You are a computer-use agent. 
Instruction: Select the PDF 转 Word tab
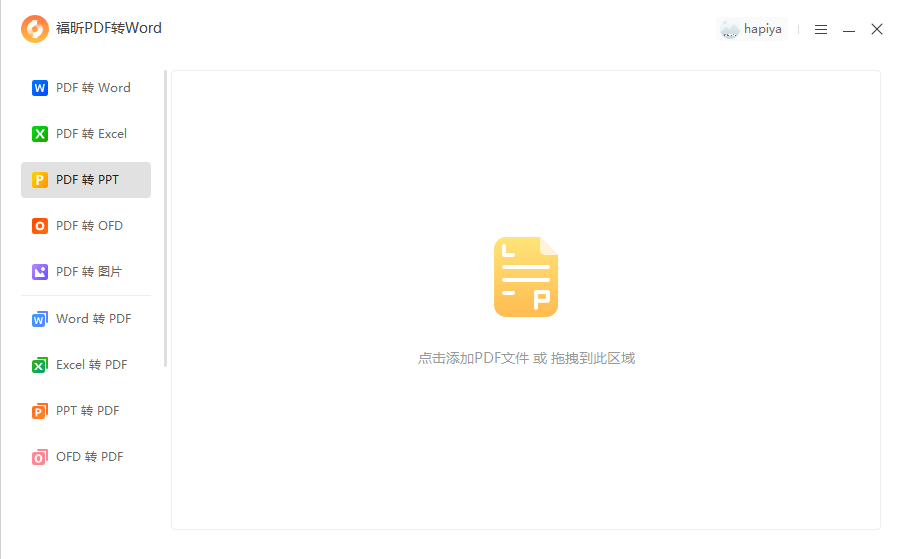86,88
